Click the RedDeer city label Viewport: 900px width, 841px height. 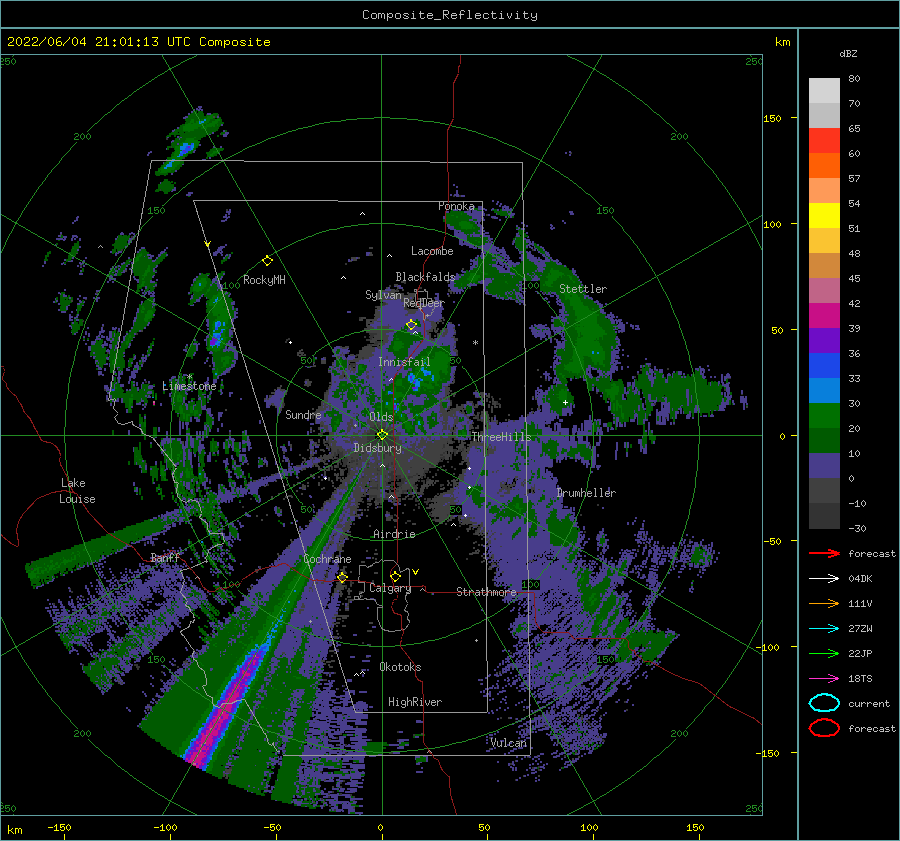coord(424,303)
